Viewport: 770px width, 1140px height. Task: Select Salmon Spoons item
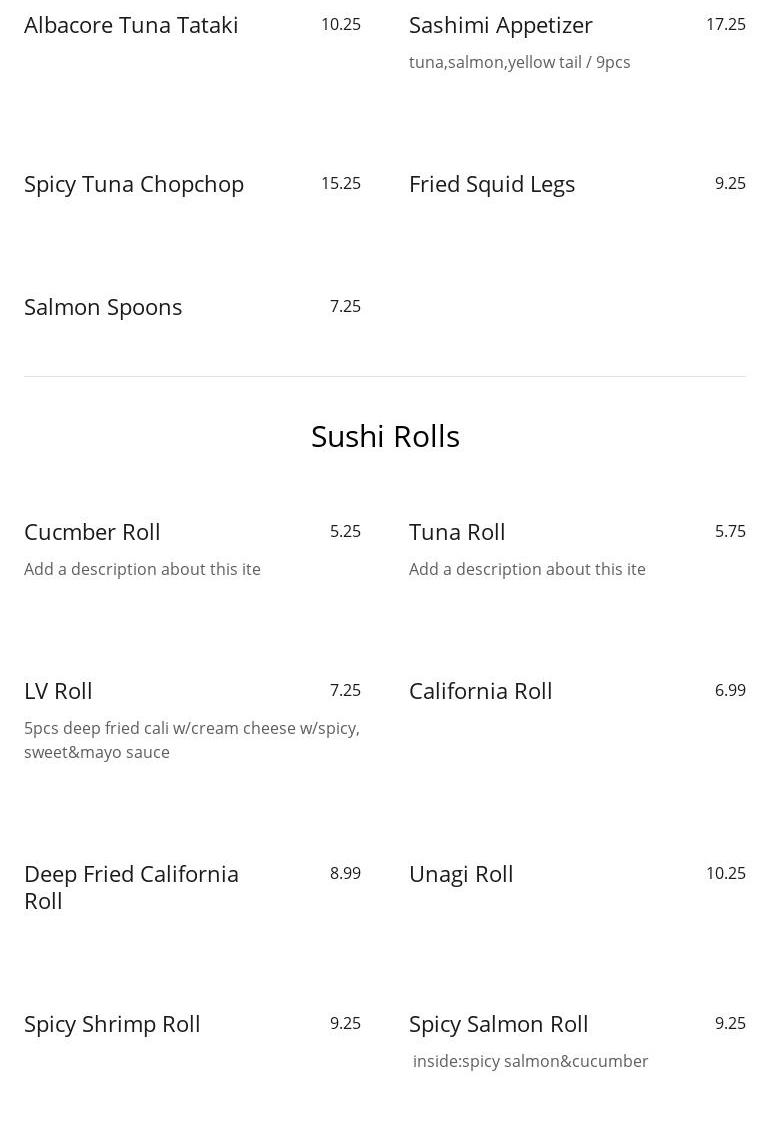(x=103, y=307)
